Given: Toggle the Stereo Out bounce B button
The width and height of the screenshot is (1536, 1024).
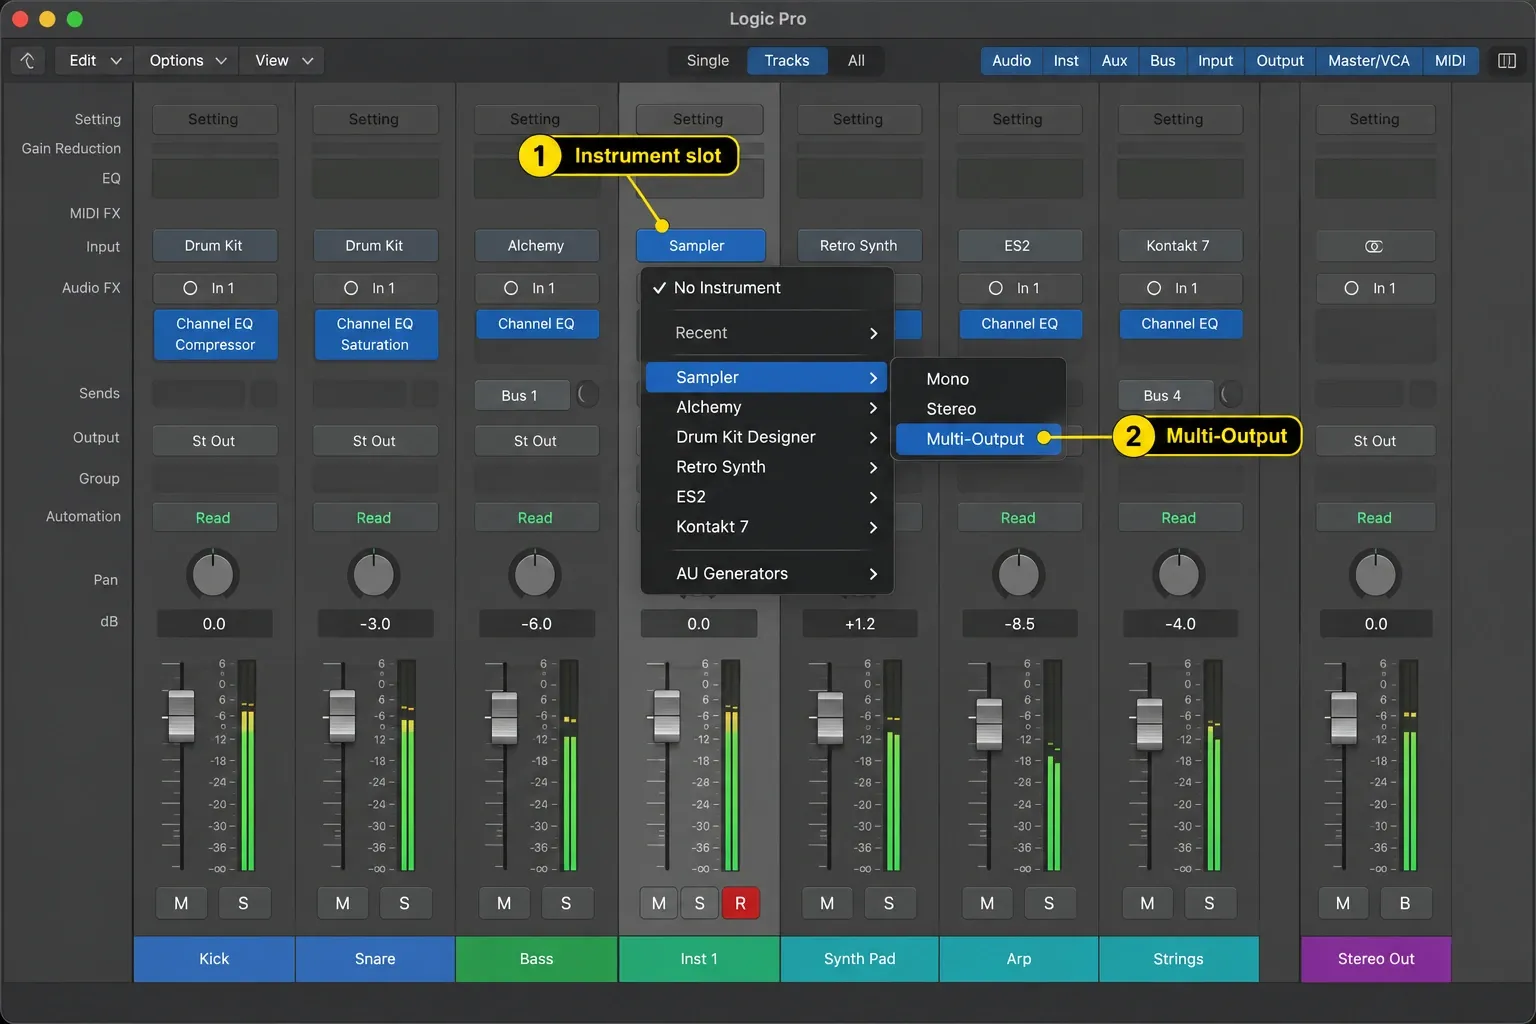Looking at the screenshot, I should pyautogui.click(x=1405, y=903).
